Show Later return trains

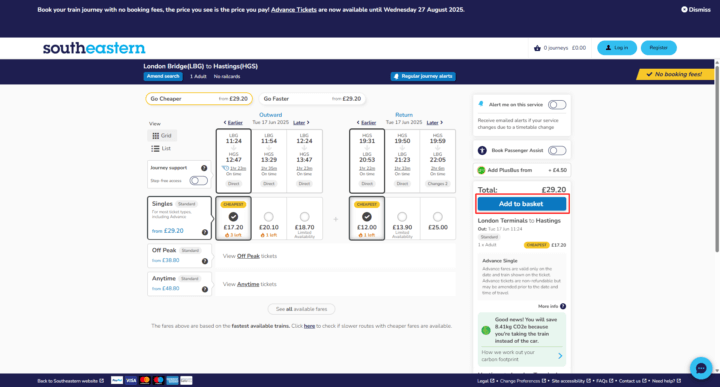(435, 123)
